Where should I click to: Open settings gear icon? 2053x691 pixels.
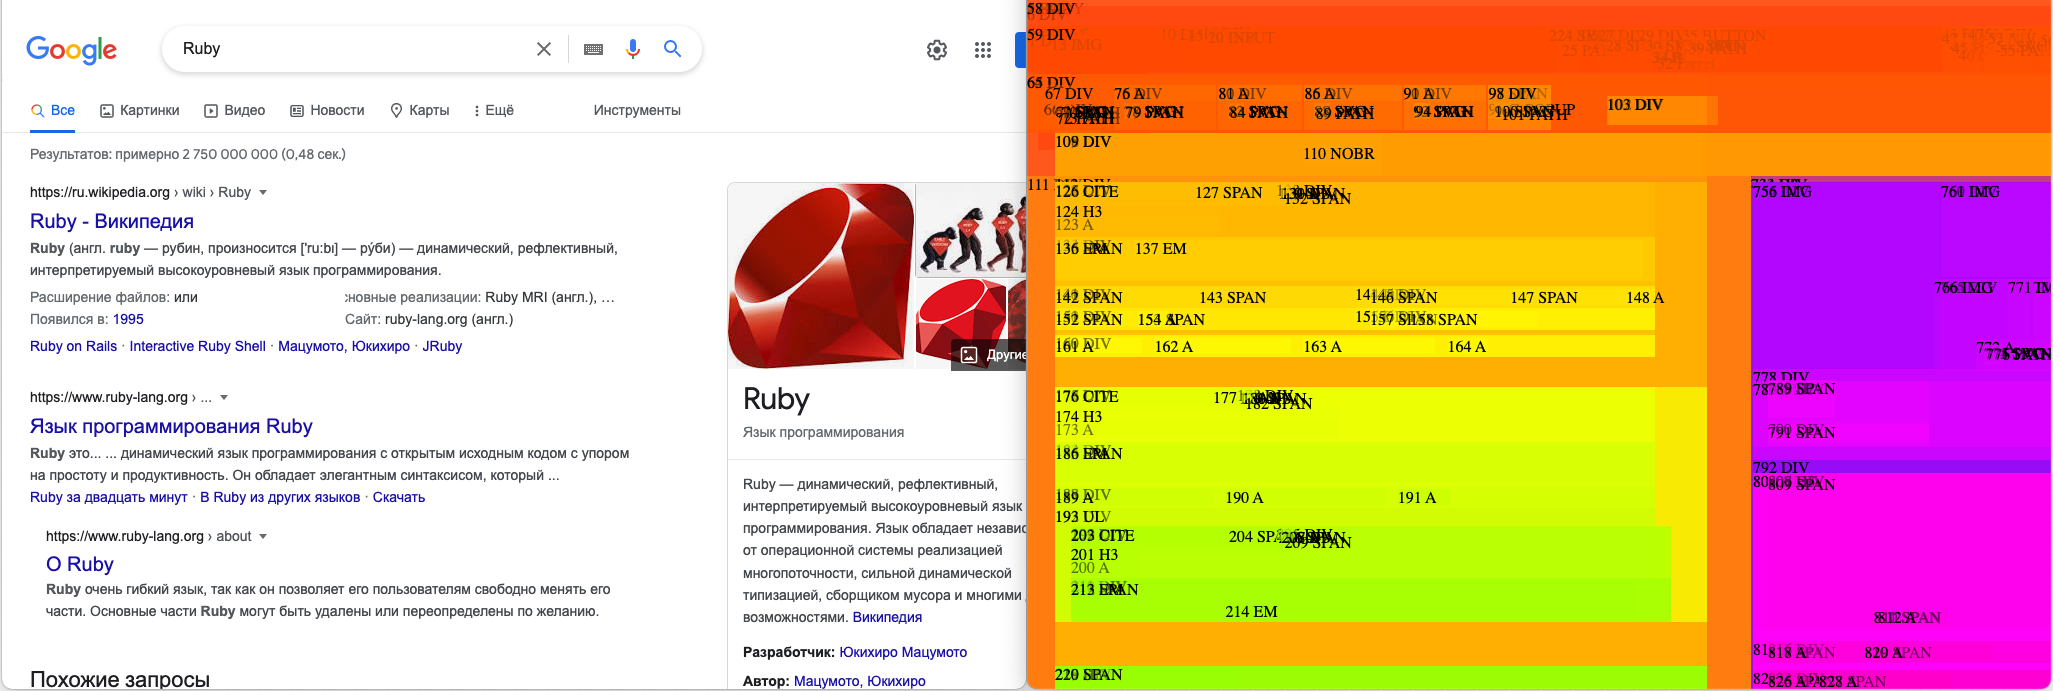(x=937, y=50)
